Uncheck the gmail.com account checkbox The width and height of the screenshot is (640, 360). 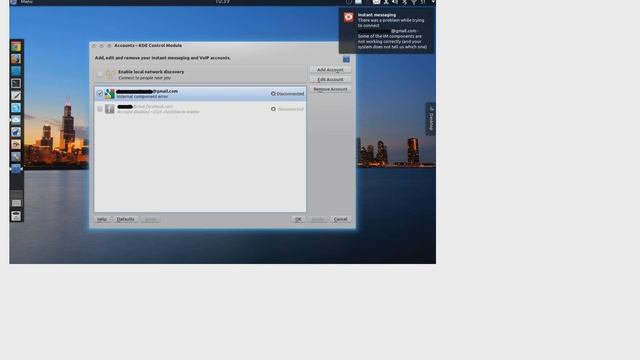click(100, 93)
